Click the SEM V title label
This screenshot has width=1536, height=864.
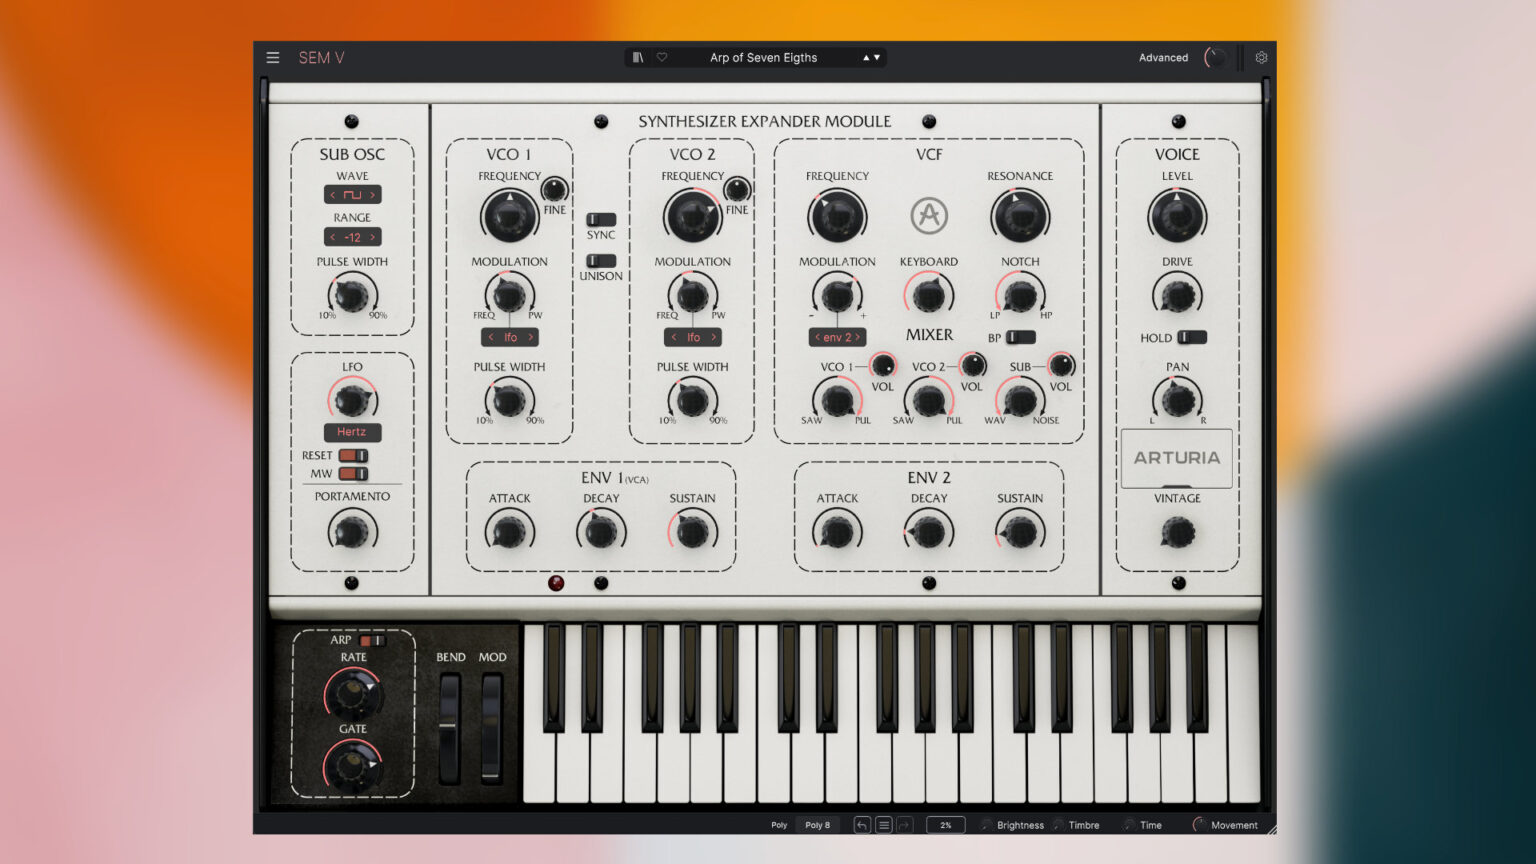click(322, 57)
